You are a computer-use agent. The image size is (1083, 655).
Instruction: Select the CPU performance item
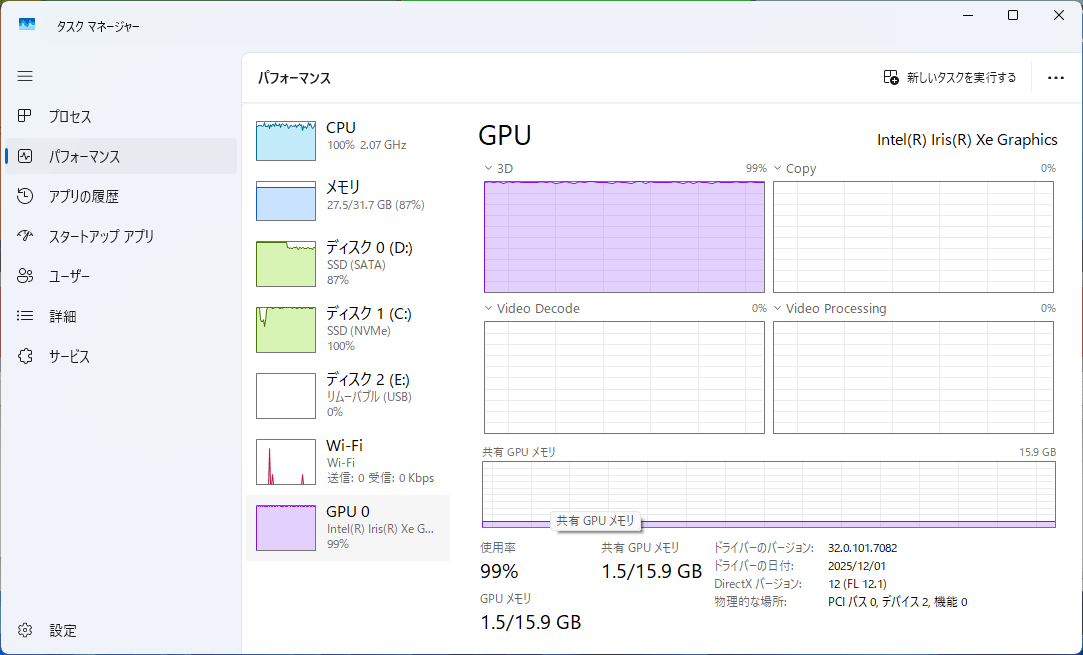point(346,138)
